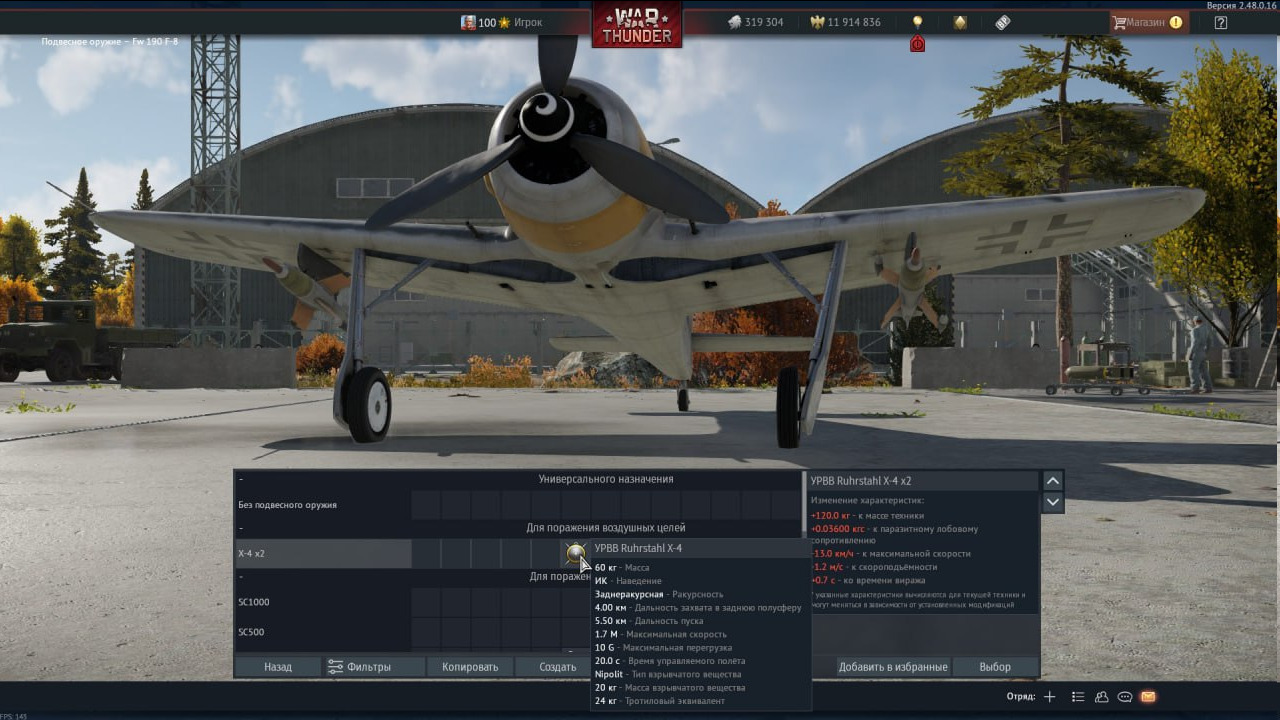Screen dimensions: 1280x720
Task: Click the +120.0 кг mass change line
Action: (867, 515)
